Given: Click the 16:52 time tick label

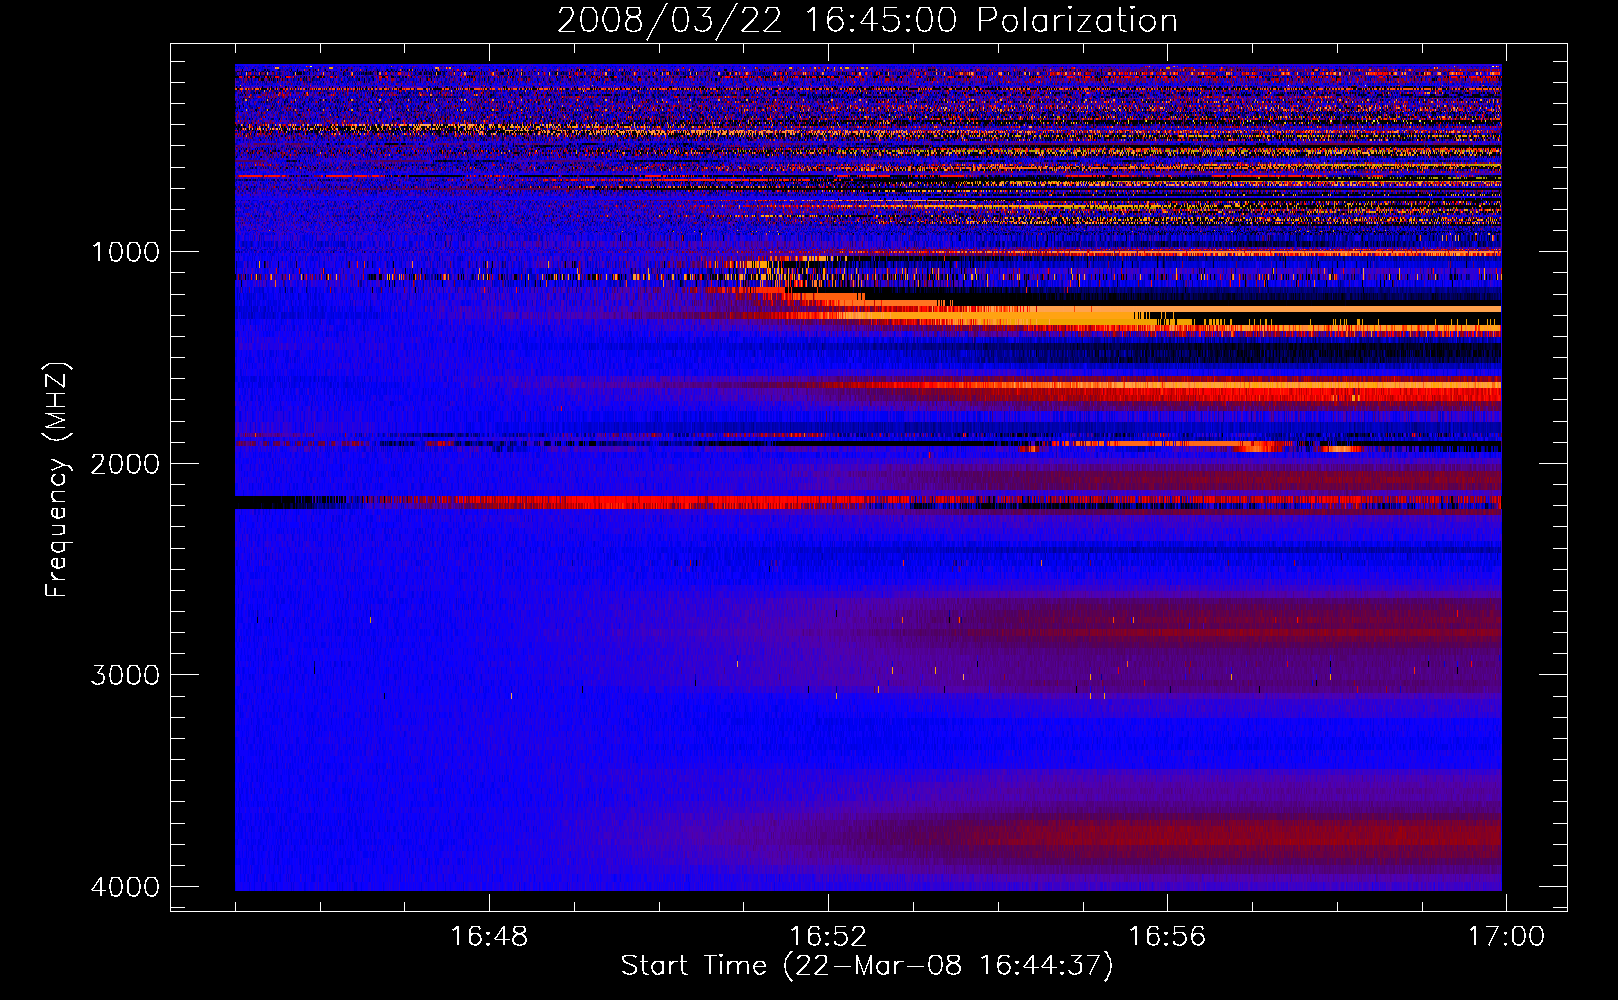Looking at the screenshot, I should (828, 937).
